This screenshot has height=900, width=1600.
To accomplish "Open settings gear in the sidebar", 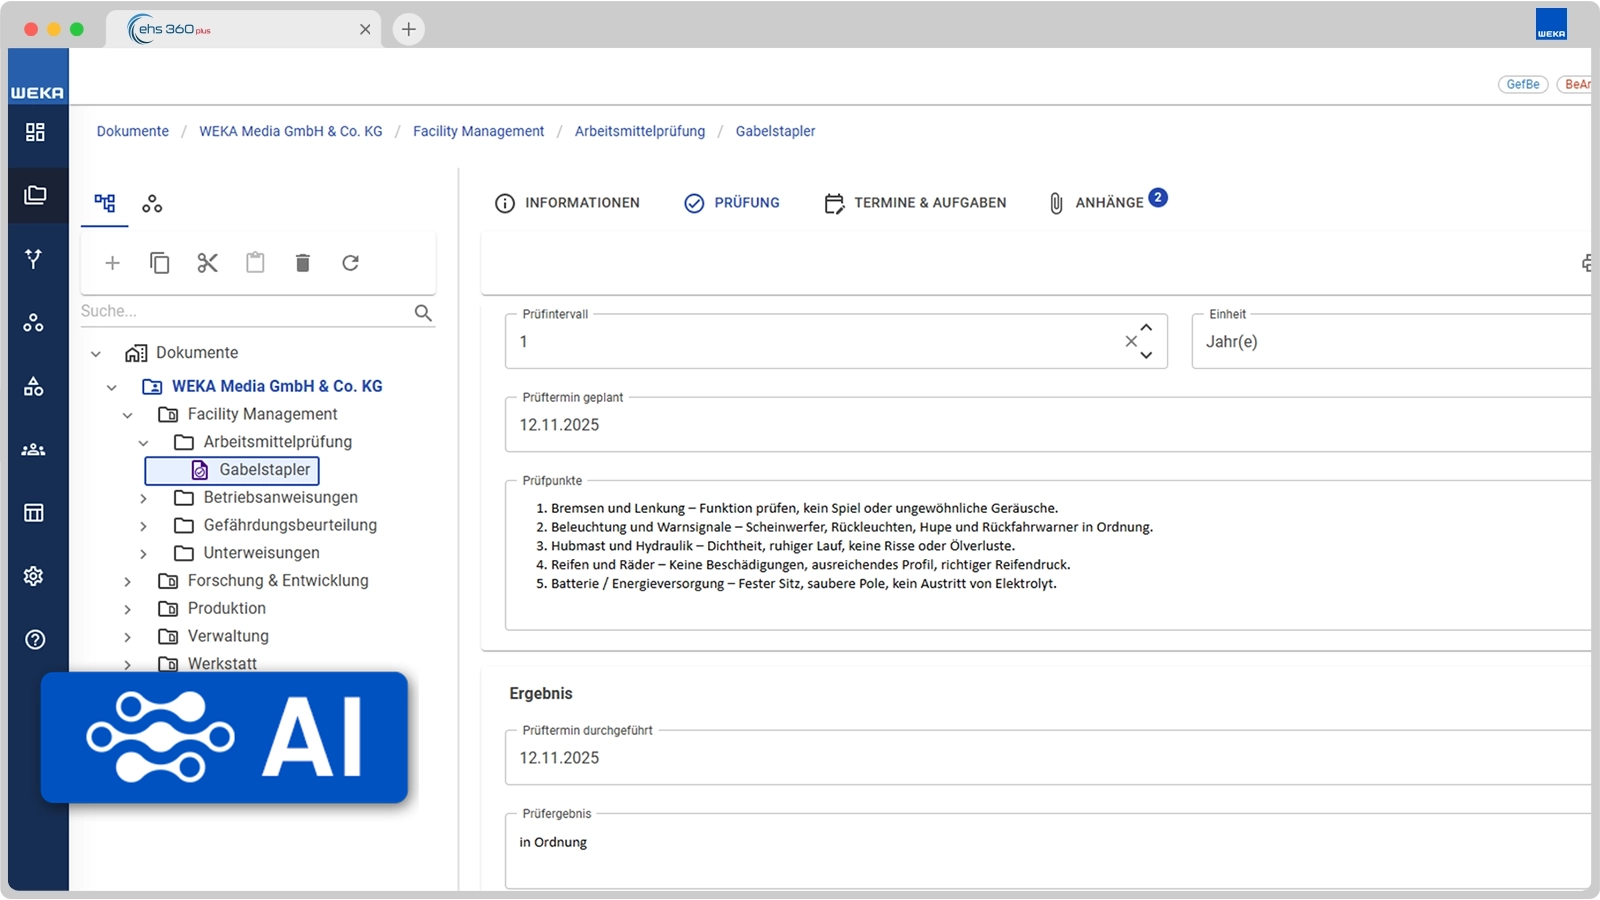I will (x=34, y=576).
